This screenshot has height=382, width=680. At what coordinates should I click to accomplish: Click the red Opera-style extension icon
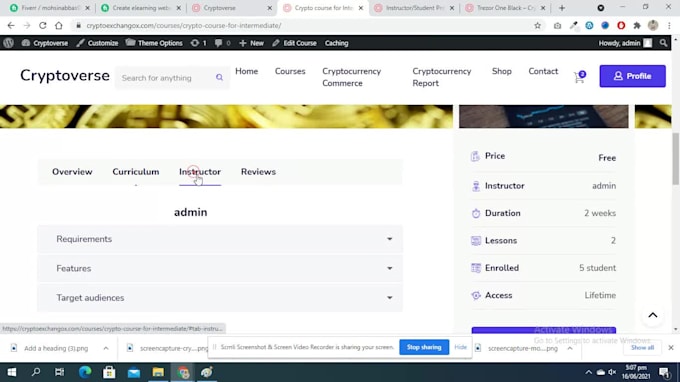click(x=621, y=26)
